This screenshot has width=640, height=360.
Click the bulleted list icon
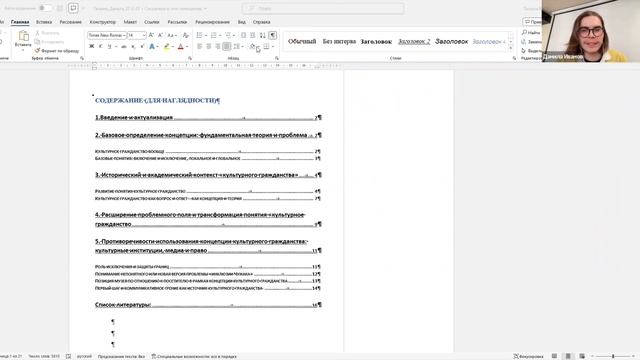tap(199, 36)
